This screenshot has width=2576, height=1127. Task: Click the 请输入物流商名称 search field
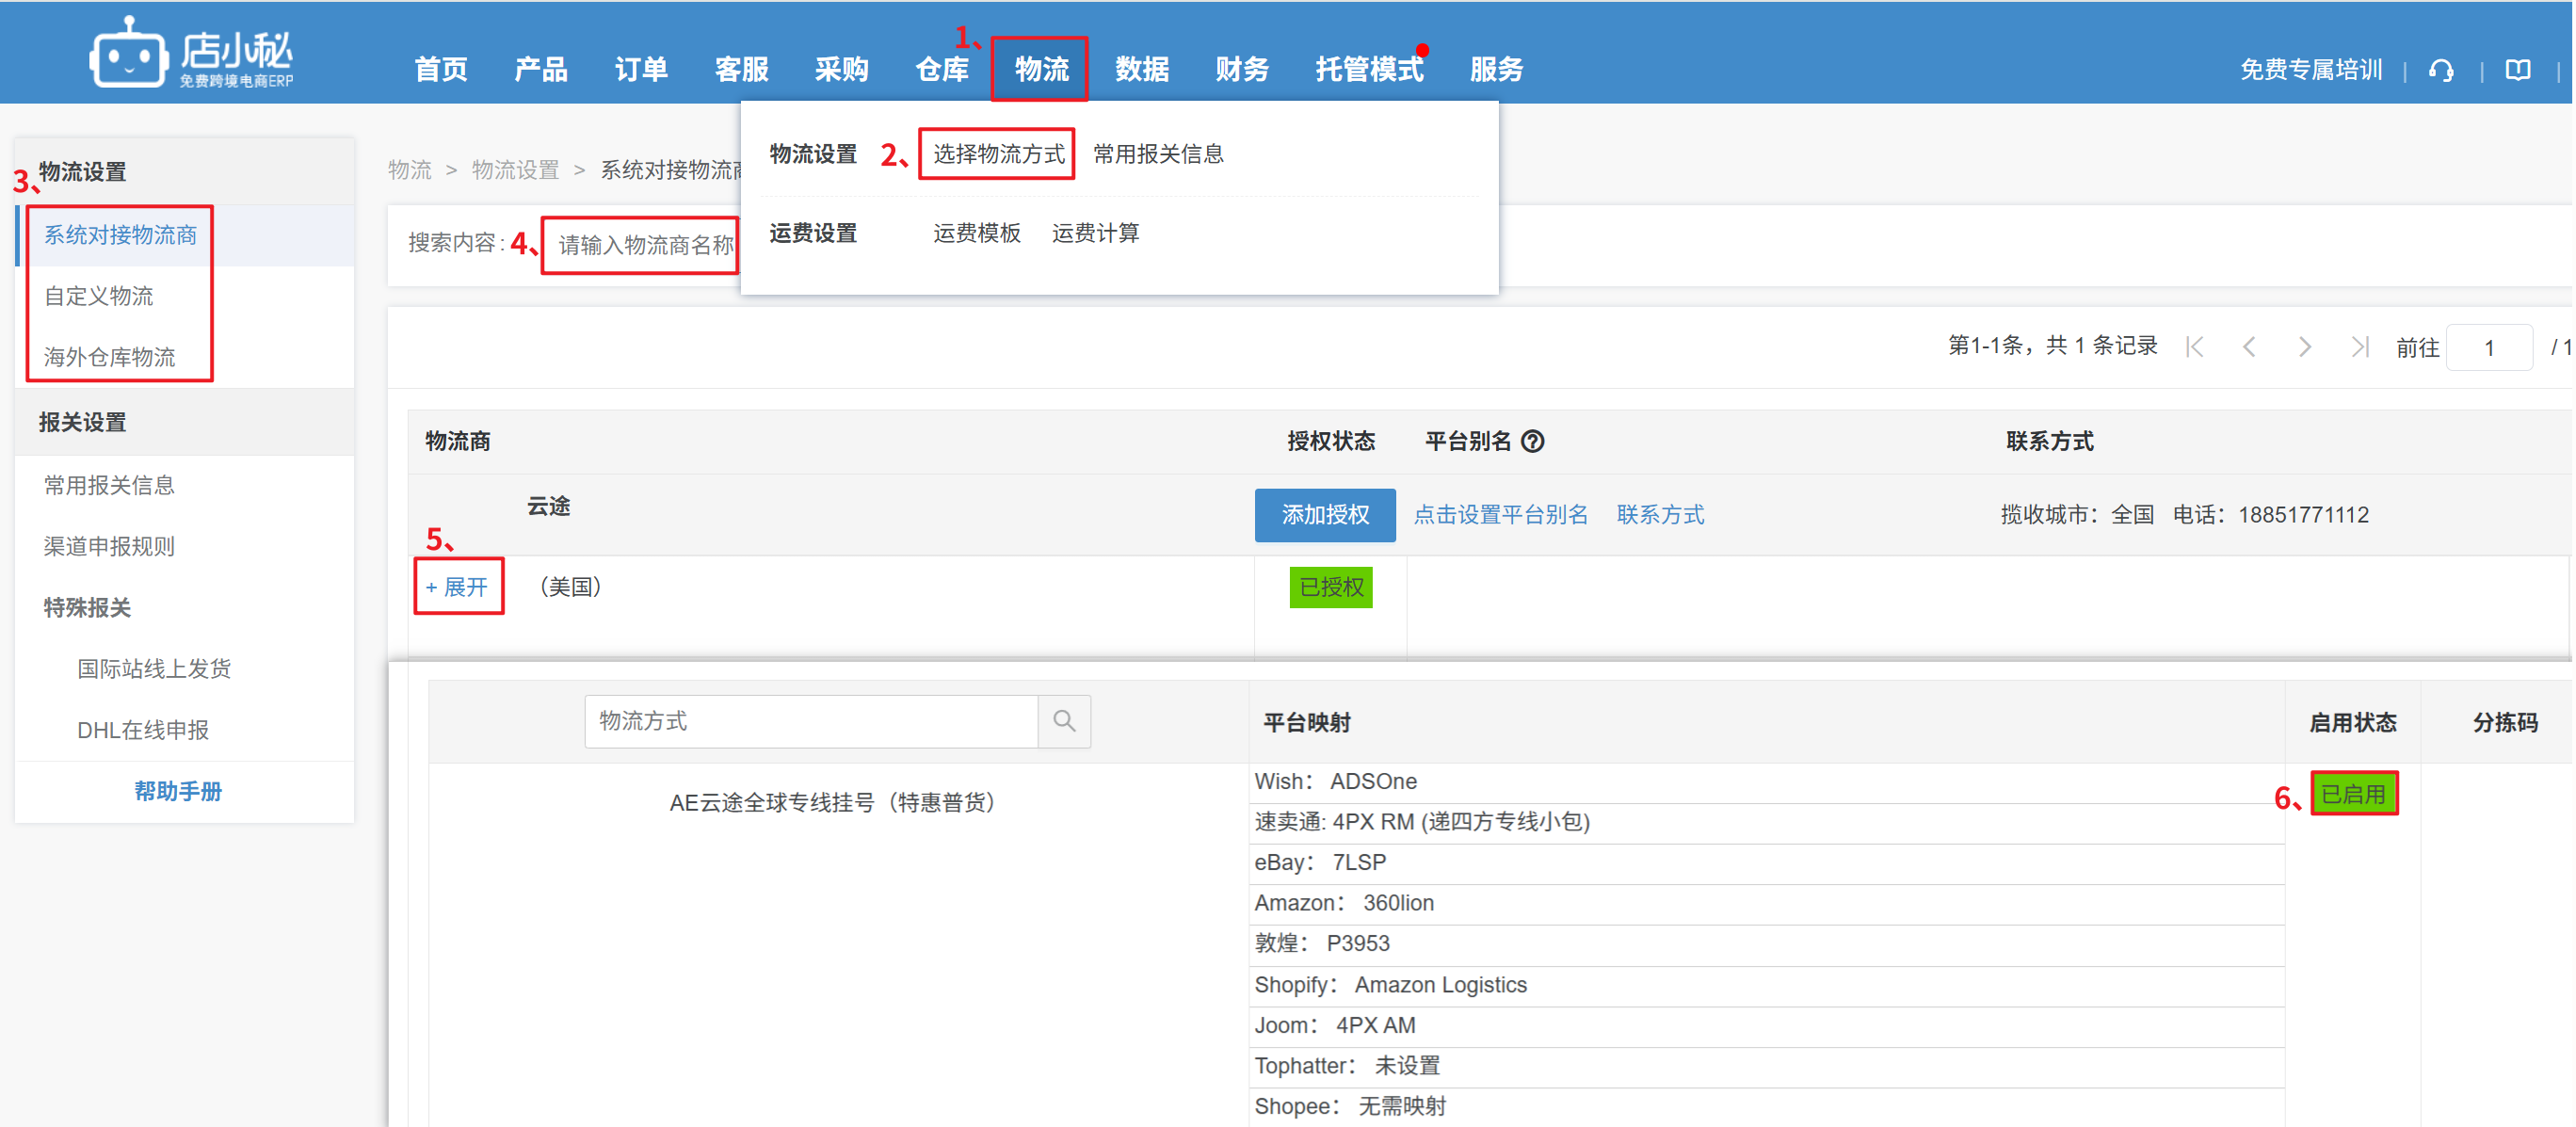tap(645, 245)
